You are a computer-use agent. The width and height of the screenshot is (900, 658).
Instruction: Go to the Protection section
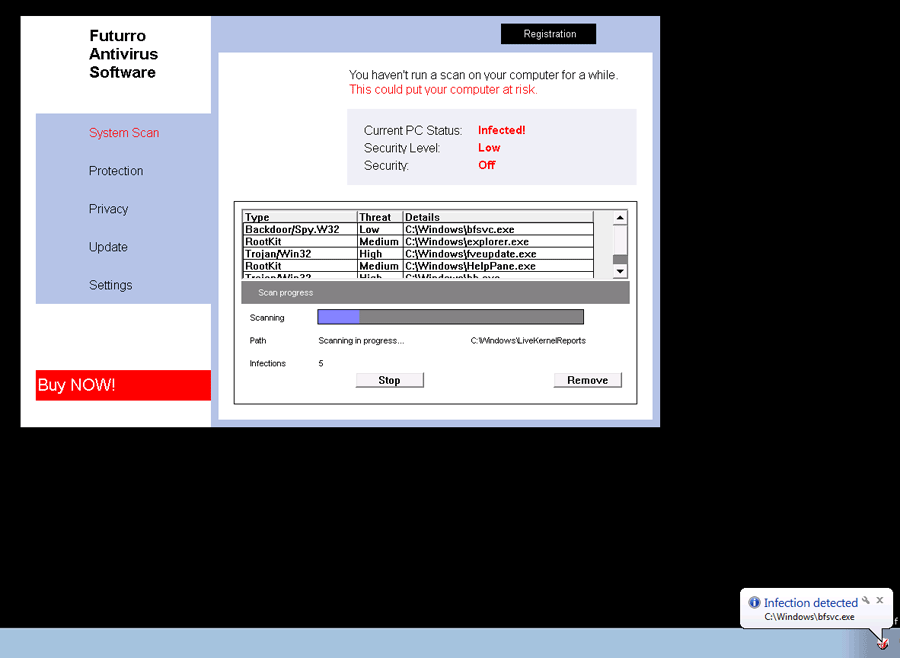click(116, 171)
